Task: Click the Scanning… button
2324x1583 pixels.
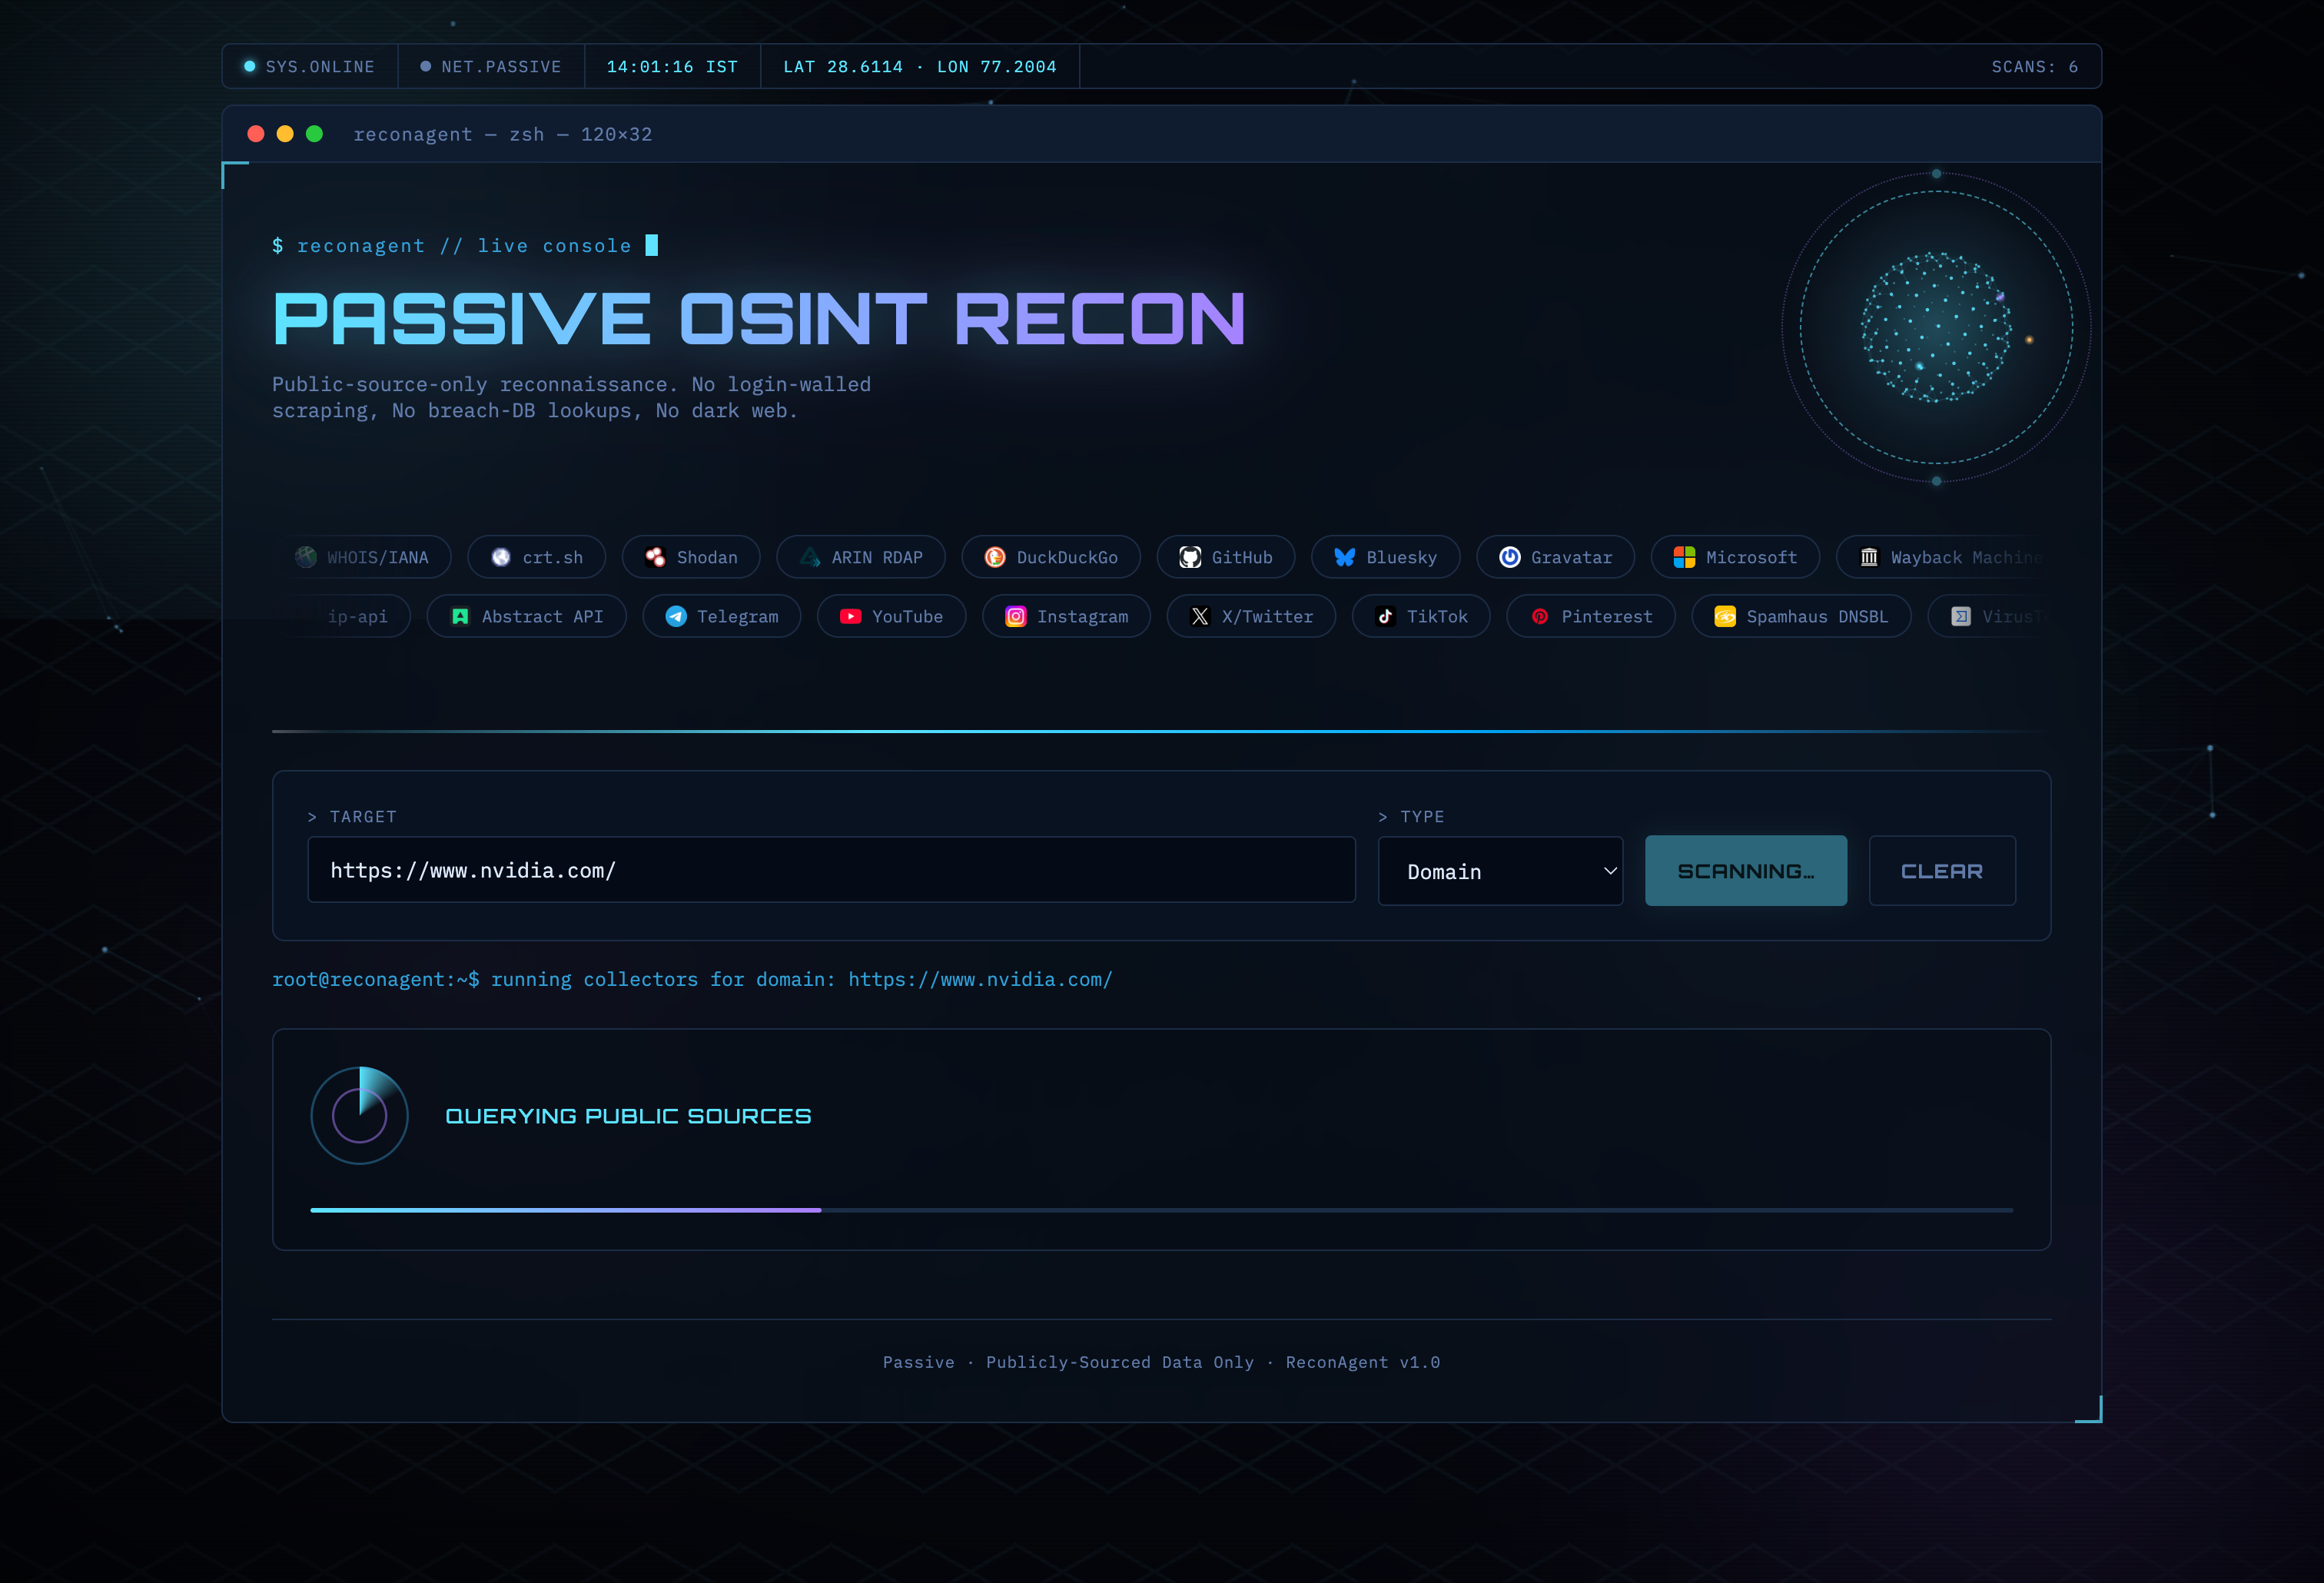Action: pos(1746,871)
